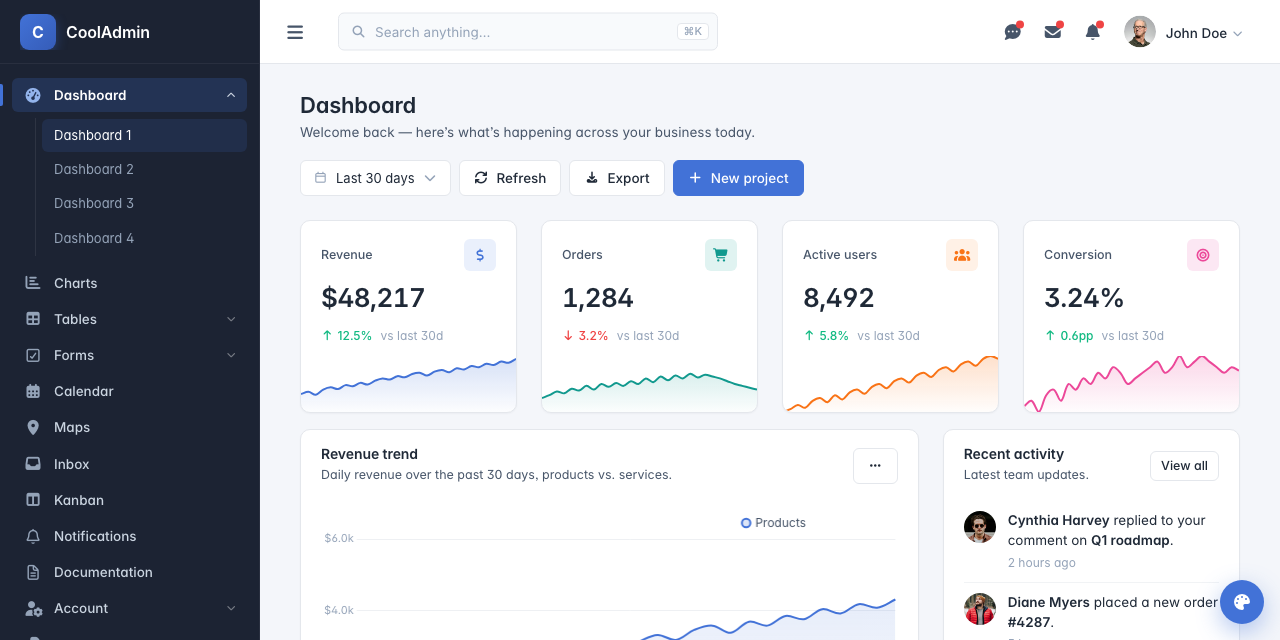Open the John Doe user menu
This screenshot has height=640, width=1280.
tap(1184, 32)
